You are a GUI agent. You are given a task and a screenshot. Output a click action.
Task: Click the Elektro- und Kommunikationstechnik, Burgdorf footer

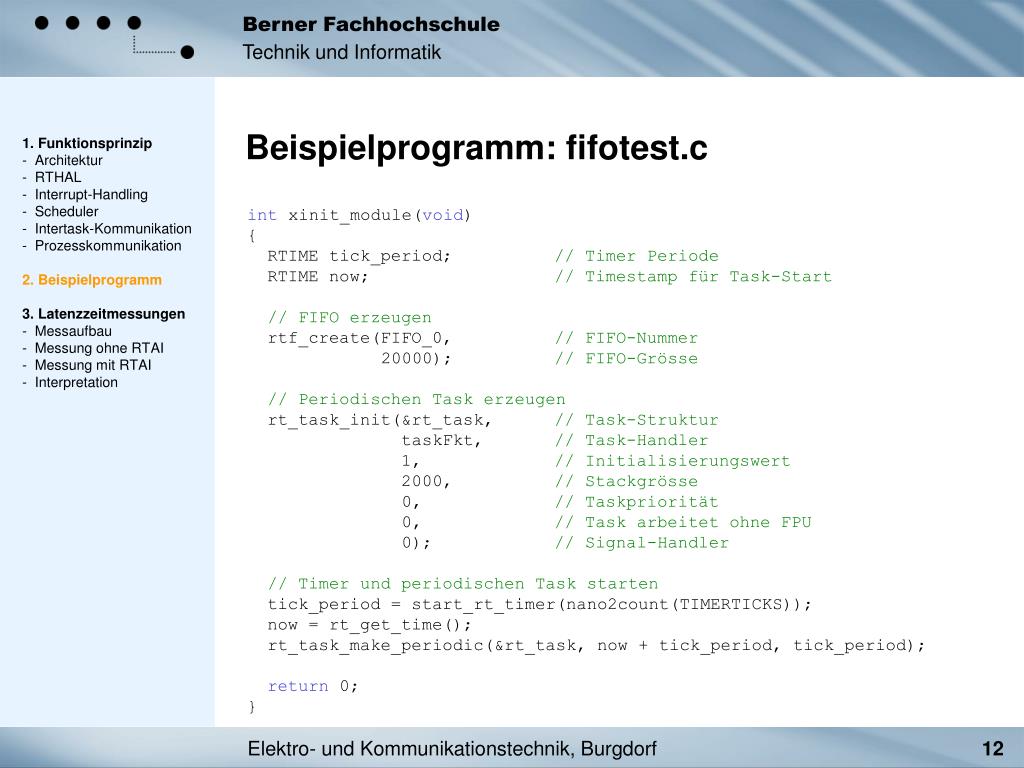click(452, 750)
